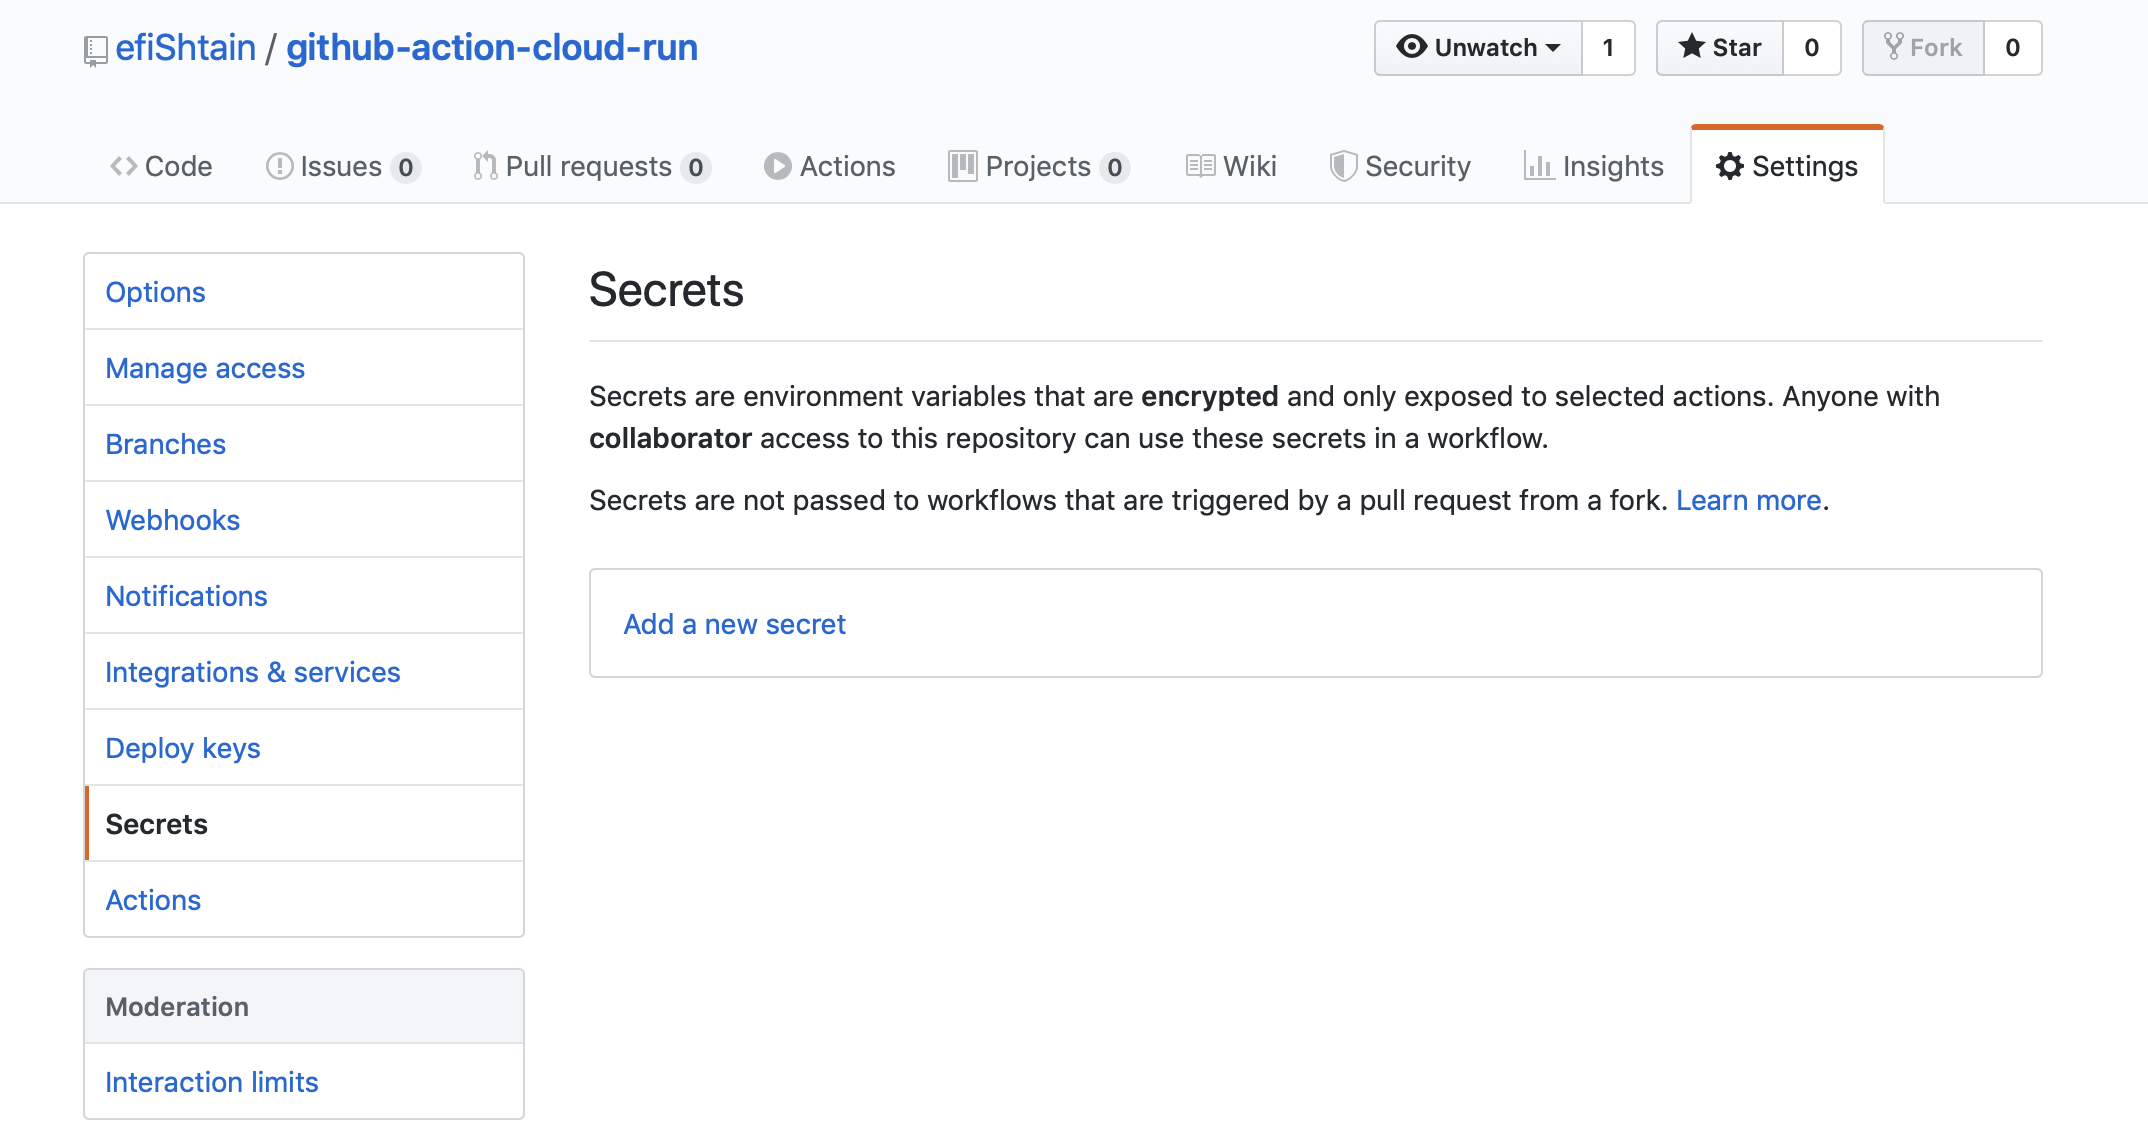This screenshot has width=2148, height=1148.
Task: Click the Issues exclamation icon
Action: click(279, 166)
